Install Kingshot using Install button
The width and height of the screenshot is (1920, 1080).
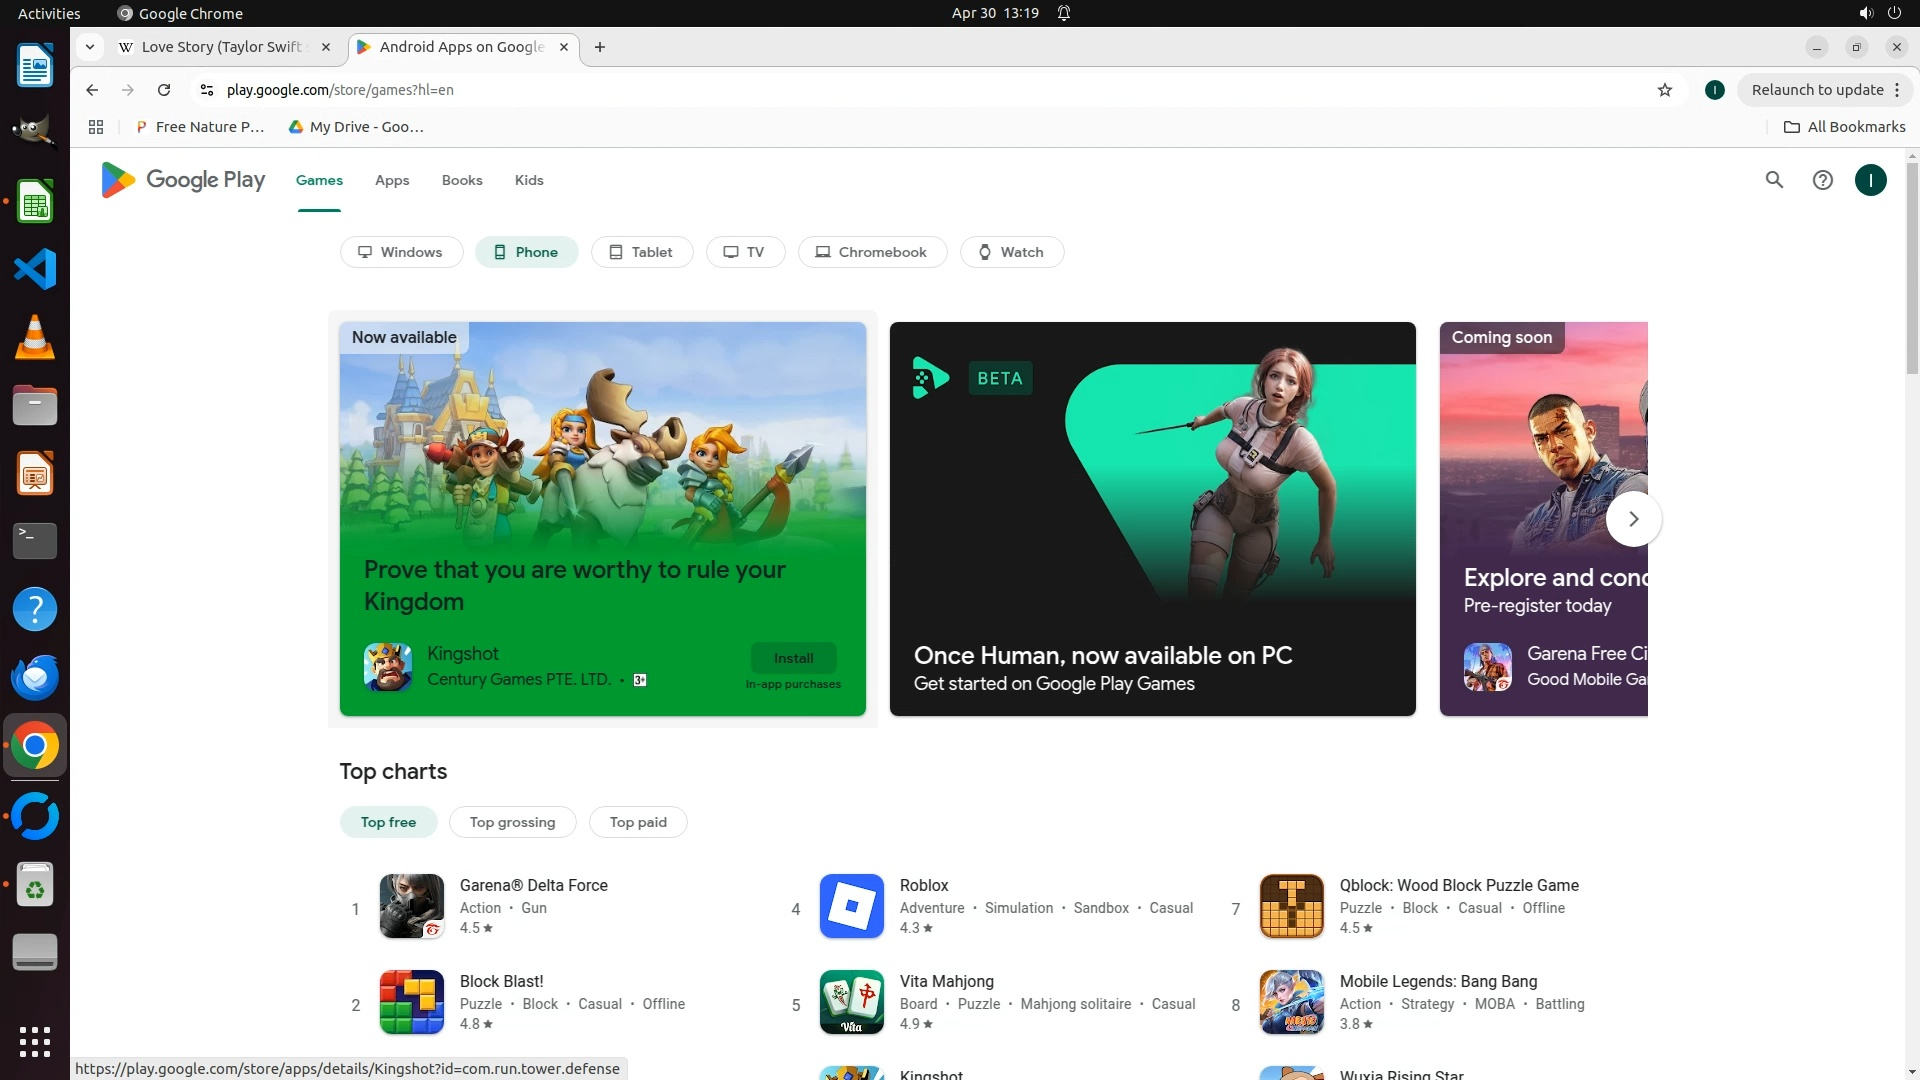(x=793, y=658)
